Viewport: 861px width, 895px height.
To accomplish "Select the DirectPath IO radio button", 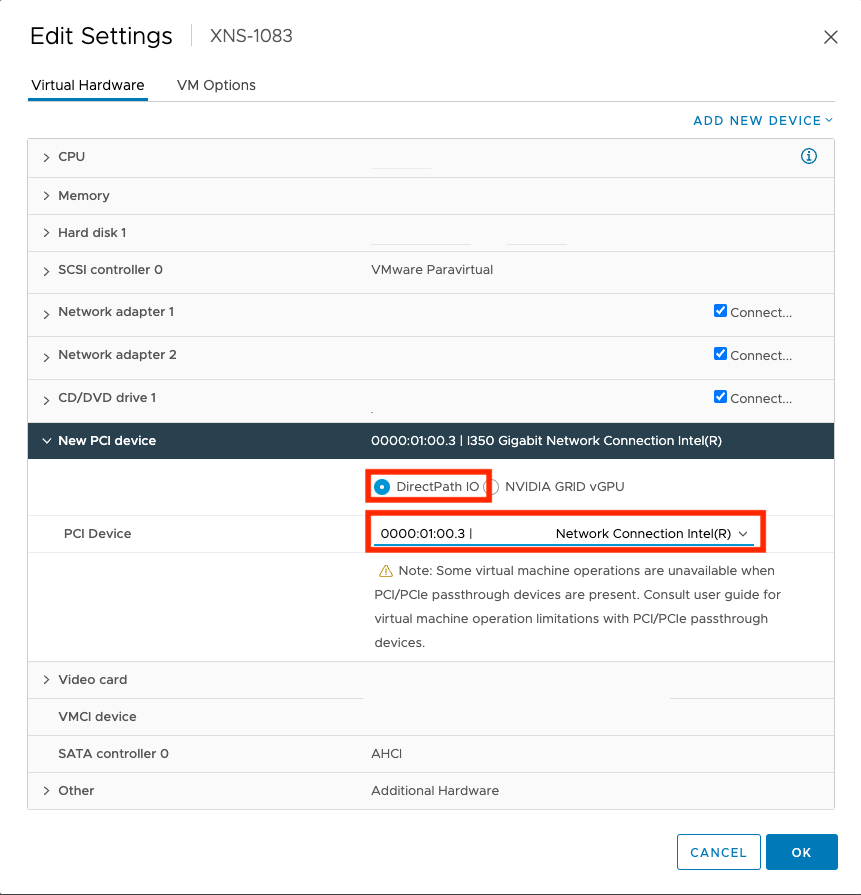I will [382, 486].
